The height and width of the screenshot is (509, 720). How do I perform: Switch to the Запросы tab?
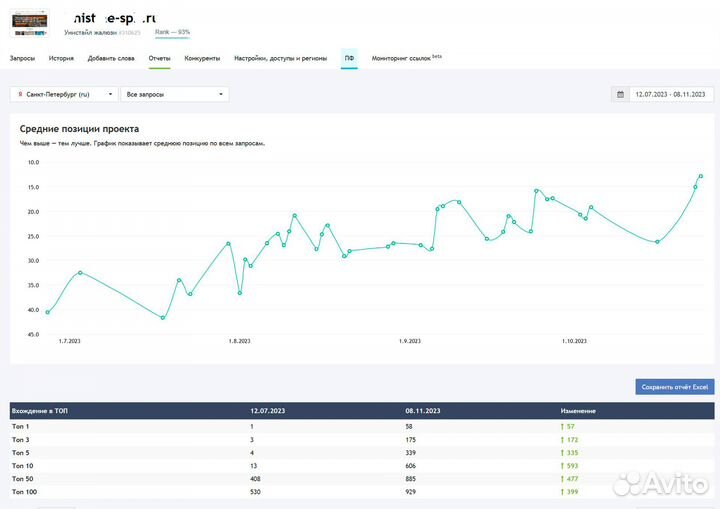22,59
